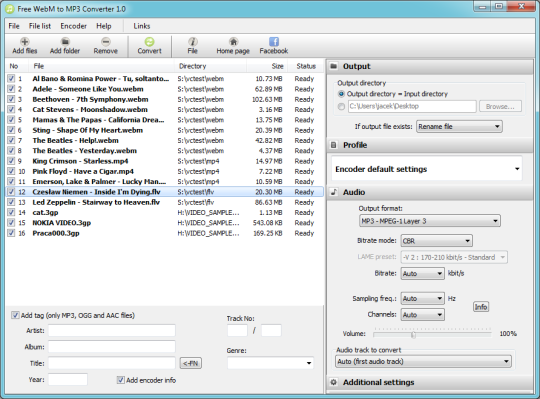
Task: Collapse the Profile section header
Action: click(429, 145)
